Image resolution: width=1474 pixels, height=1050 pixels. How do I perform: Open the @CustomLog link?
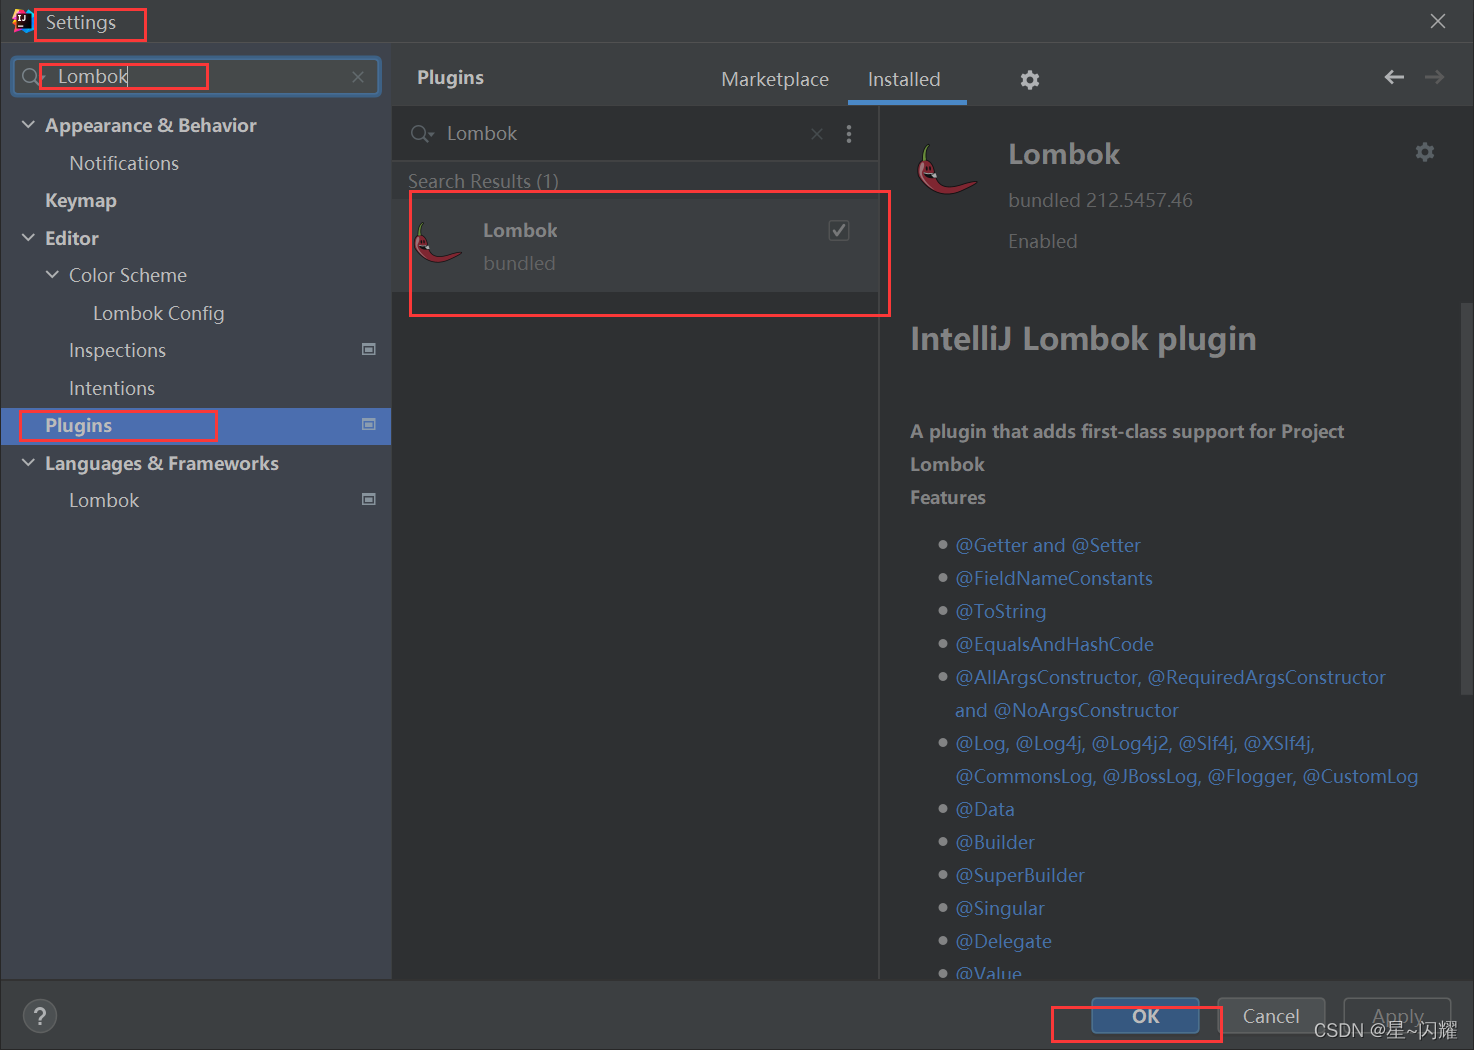1361,776
